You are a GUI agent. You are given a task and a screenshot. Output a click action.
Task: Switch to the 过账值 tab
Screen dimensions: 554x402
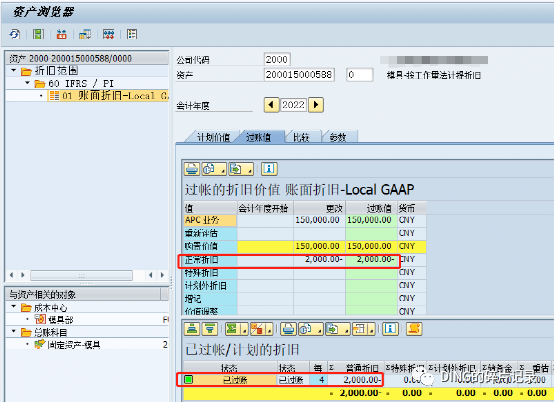tap(259, 137)
